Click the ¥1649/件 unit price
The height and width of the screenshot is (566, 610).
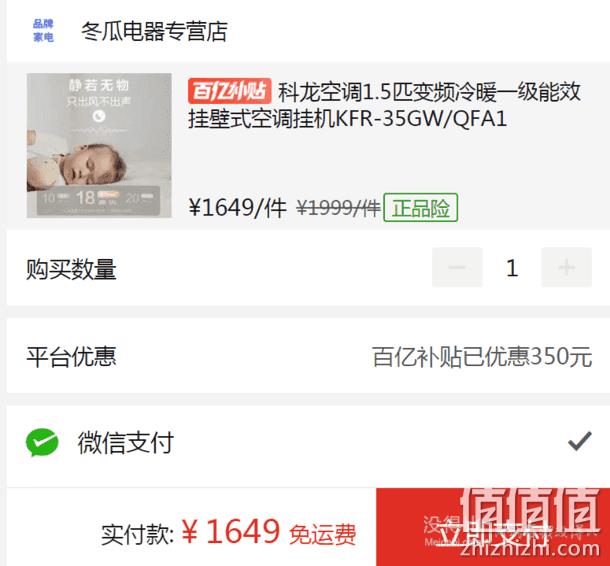pyautogui.click(x=238, y=208)
